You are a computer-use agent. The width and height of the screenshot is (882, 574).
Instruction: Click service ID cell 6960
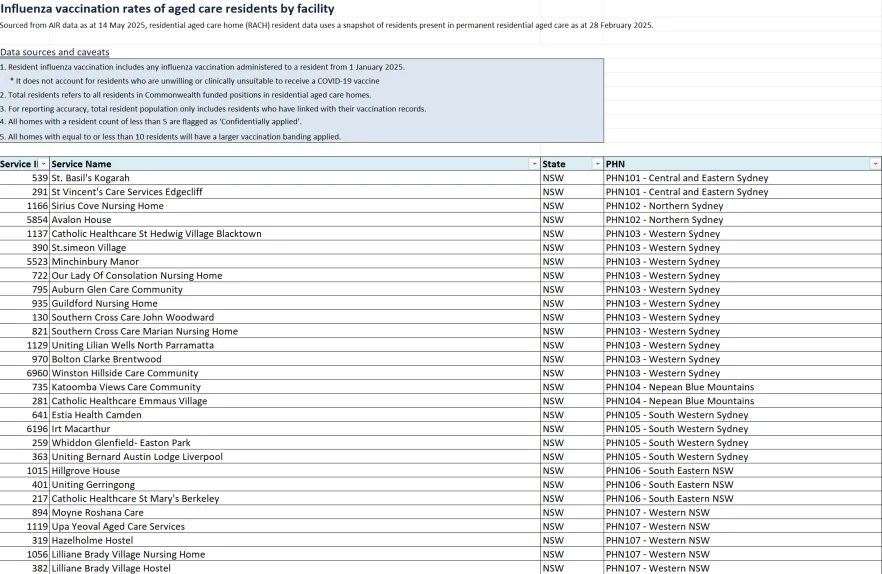pyautogui.click(x=25, y=373)
